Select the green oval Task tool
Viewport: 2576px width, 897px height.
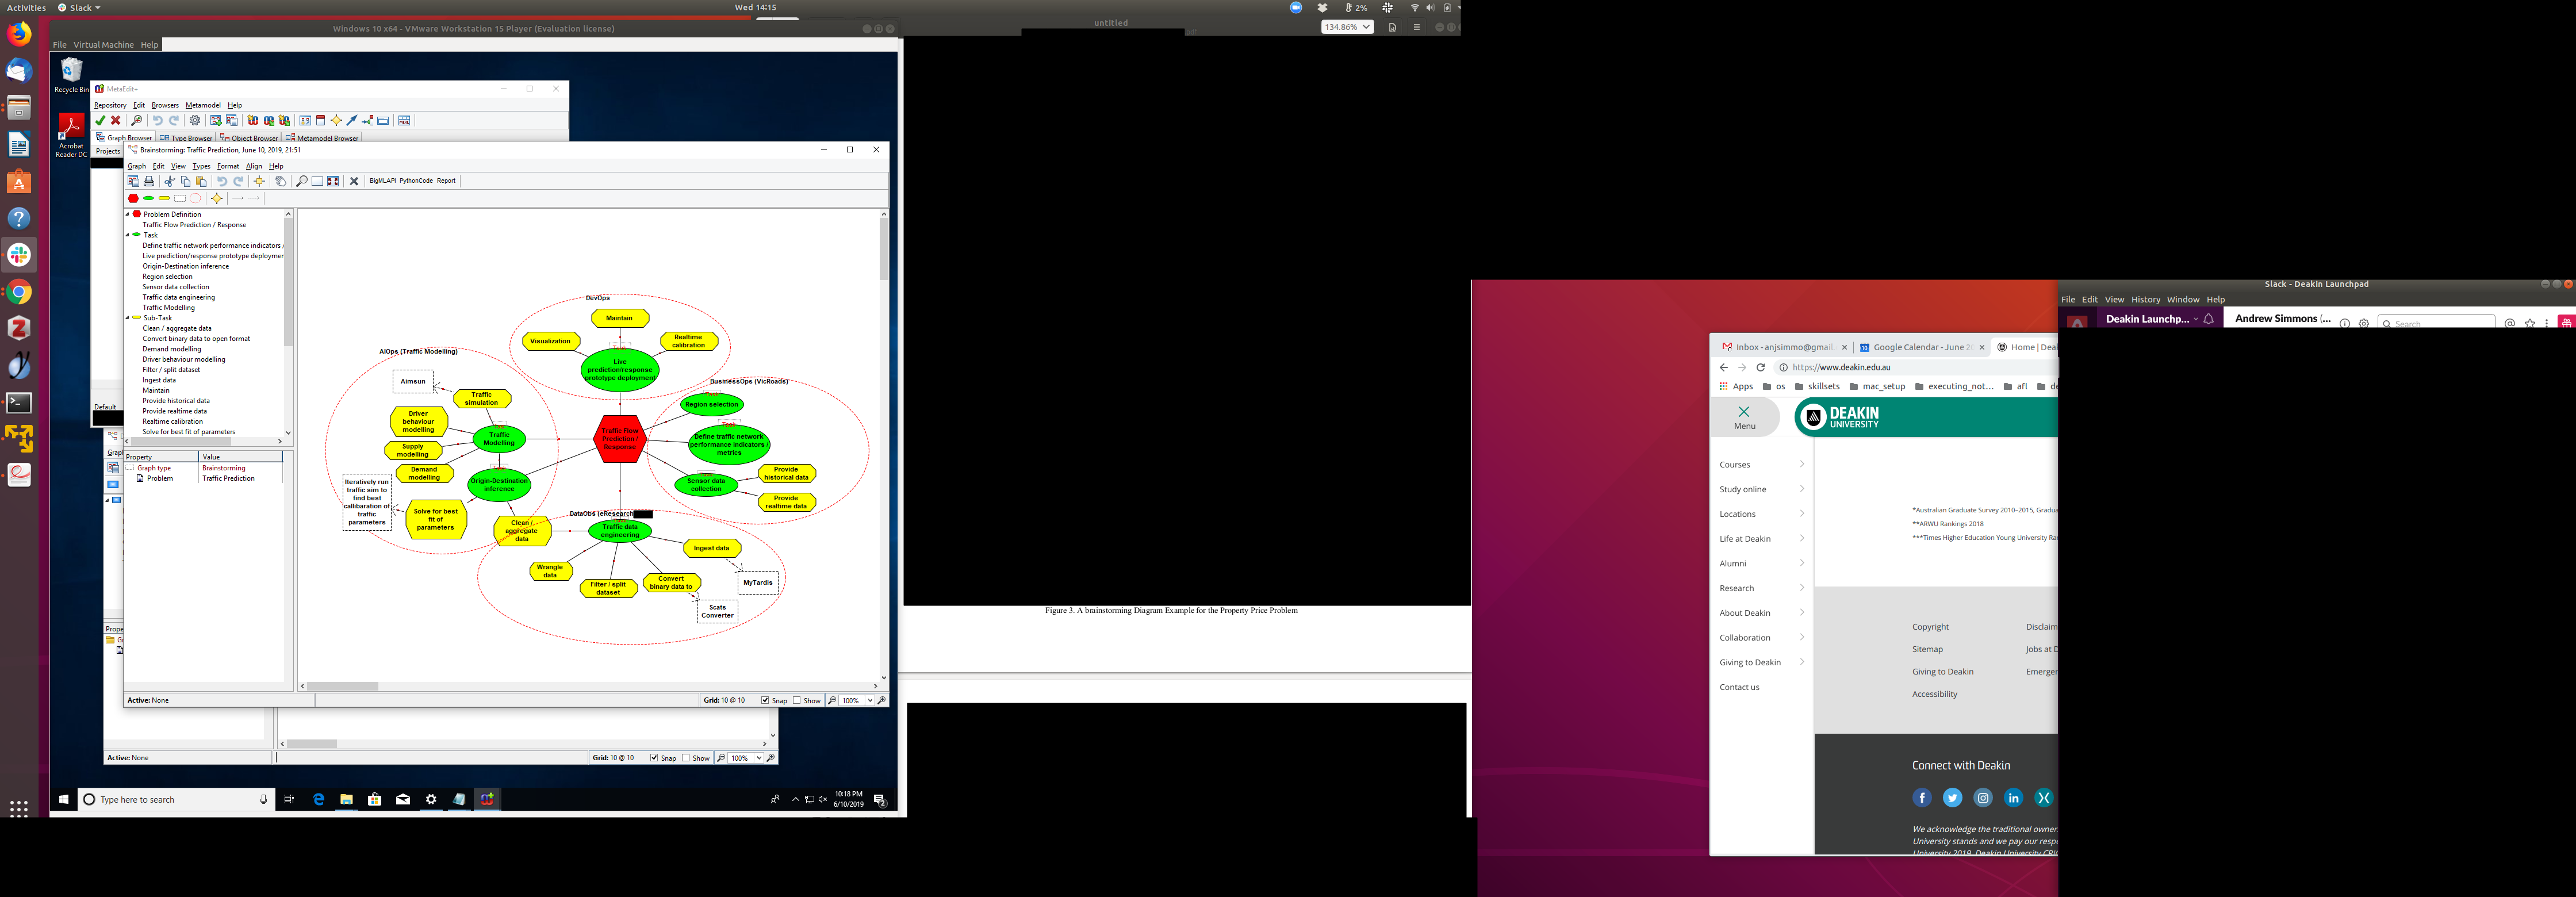pos(149,198)
